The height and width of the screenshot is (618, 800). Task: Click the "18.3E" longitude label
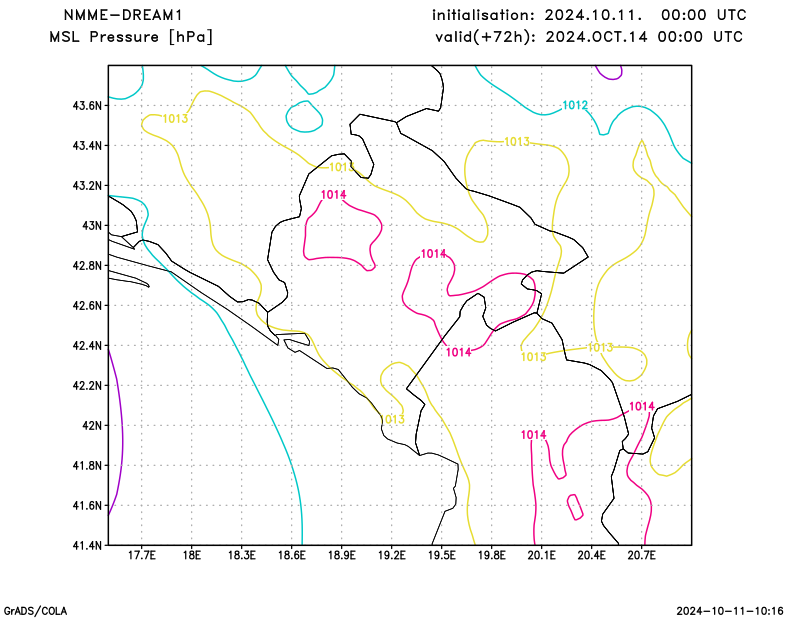(242, 555)
